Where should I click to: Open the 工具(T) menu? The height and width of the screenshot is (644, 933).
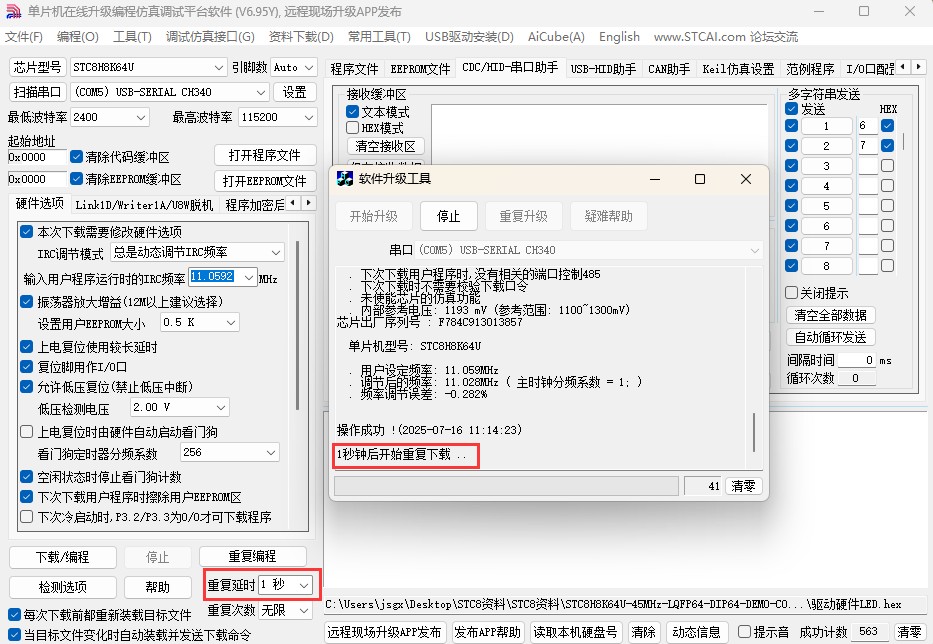(x=132, y=37)
